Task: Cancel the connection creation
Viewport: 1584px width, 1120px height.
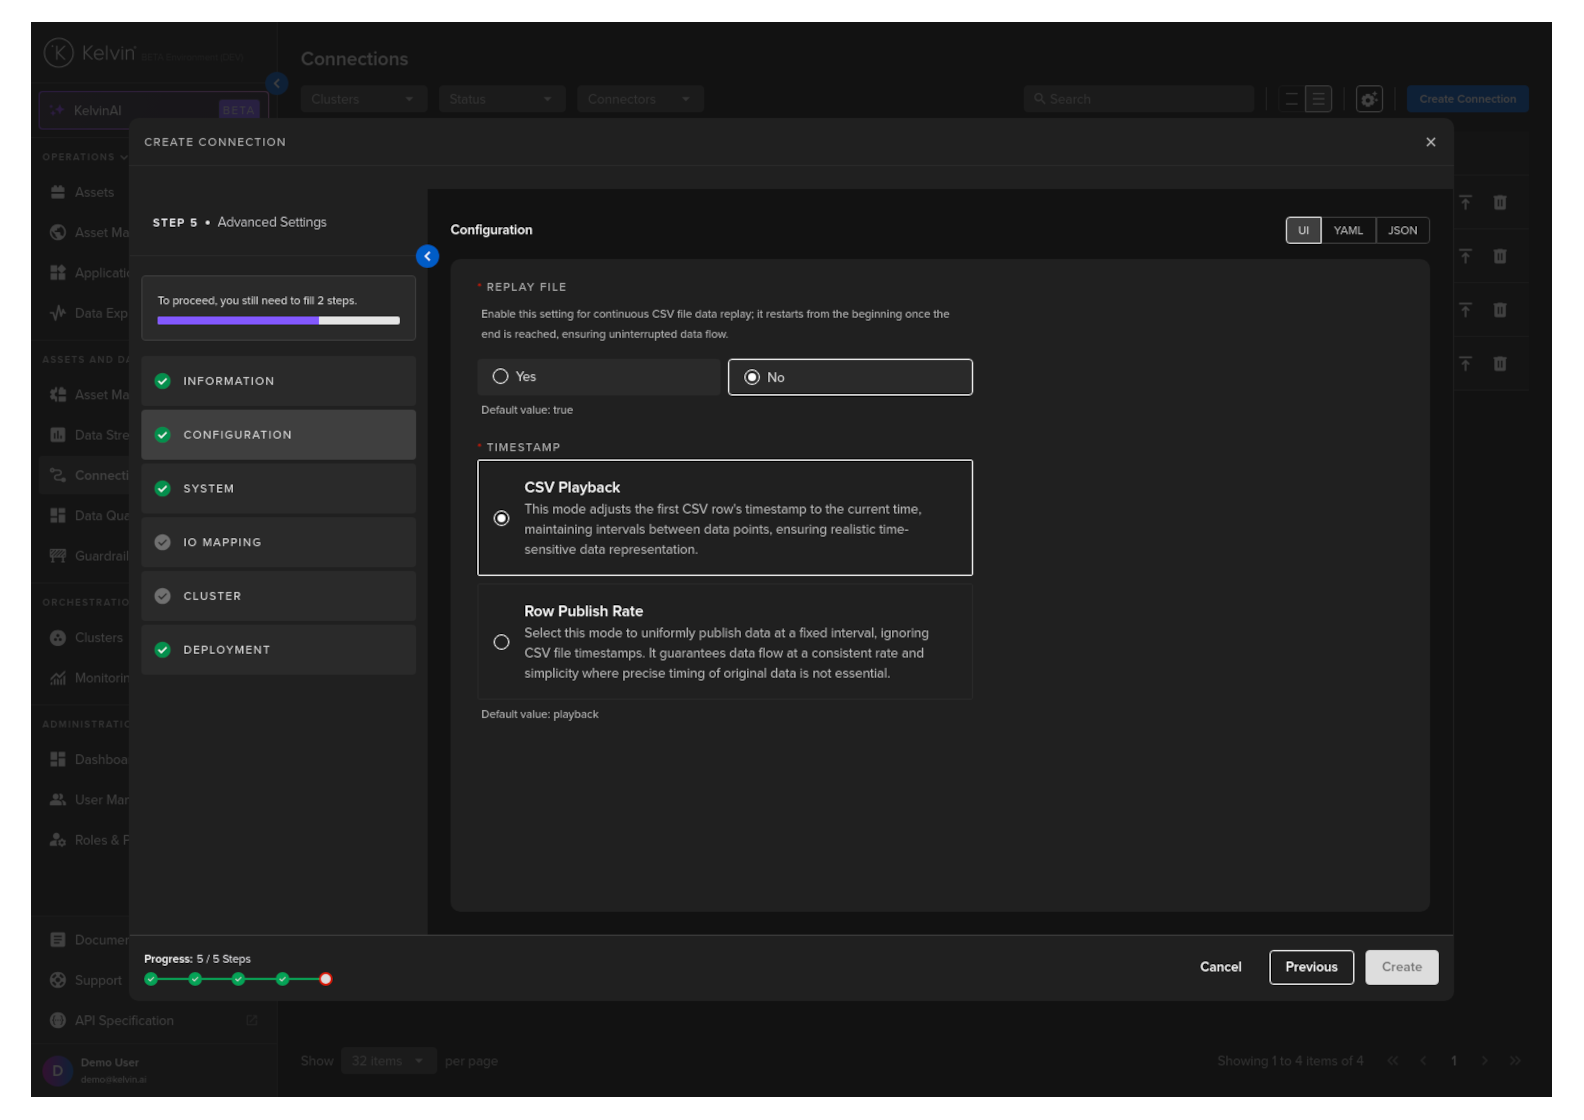Action: (x=1220, y=967)
